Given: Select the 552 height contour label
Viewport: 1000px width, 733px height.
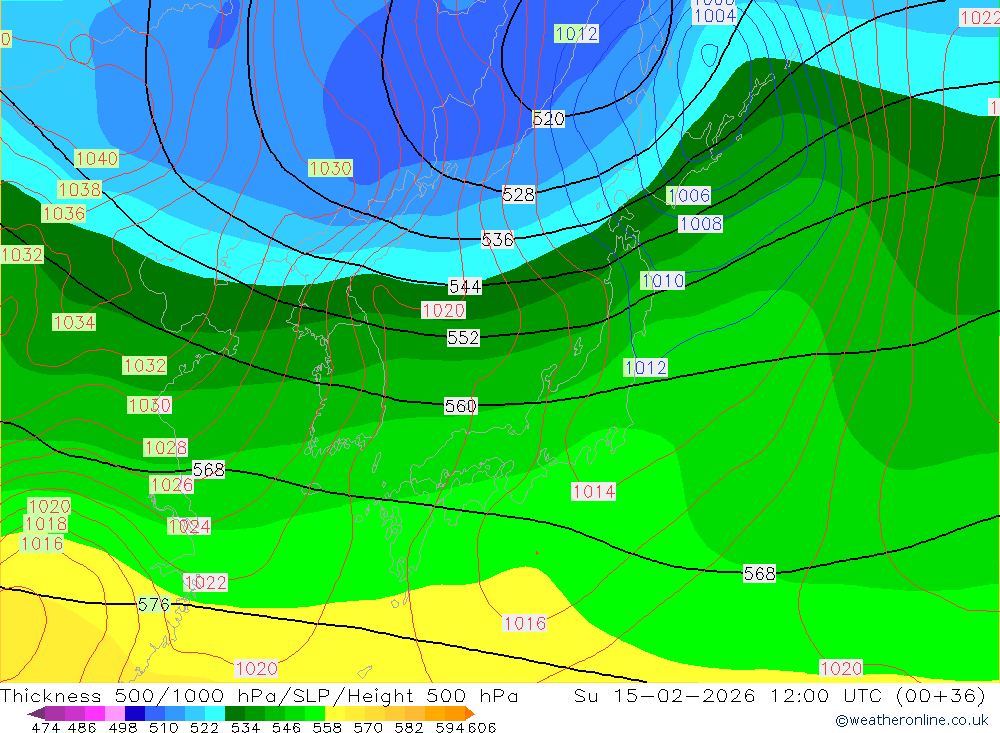Looking at the screenshot, I should coord(463,337).
